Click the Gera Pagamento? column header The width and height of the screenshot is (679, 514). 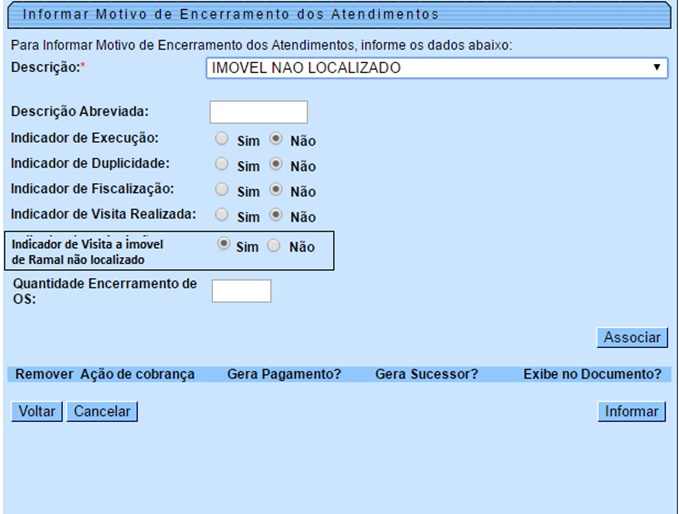[x=284, y=374]
